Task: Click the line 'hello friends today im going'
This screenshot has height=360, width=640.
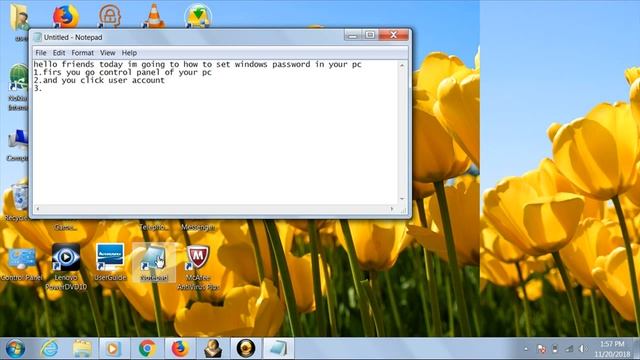Action: [197, 64]
